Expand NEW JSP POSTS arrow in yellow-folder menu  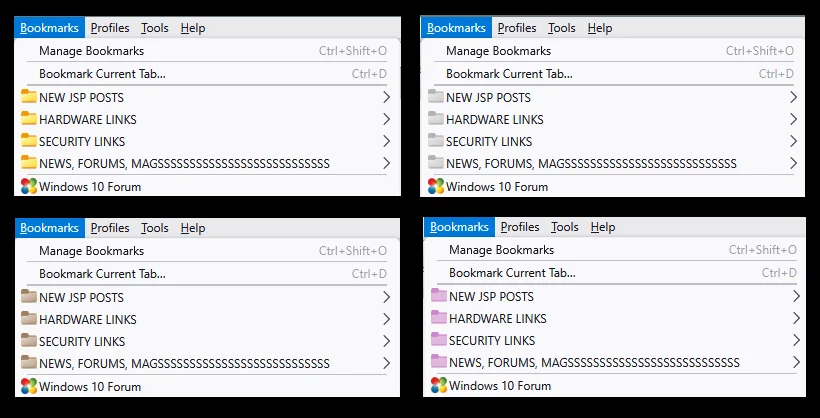[386, 97]
